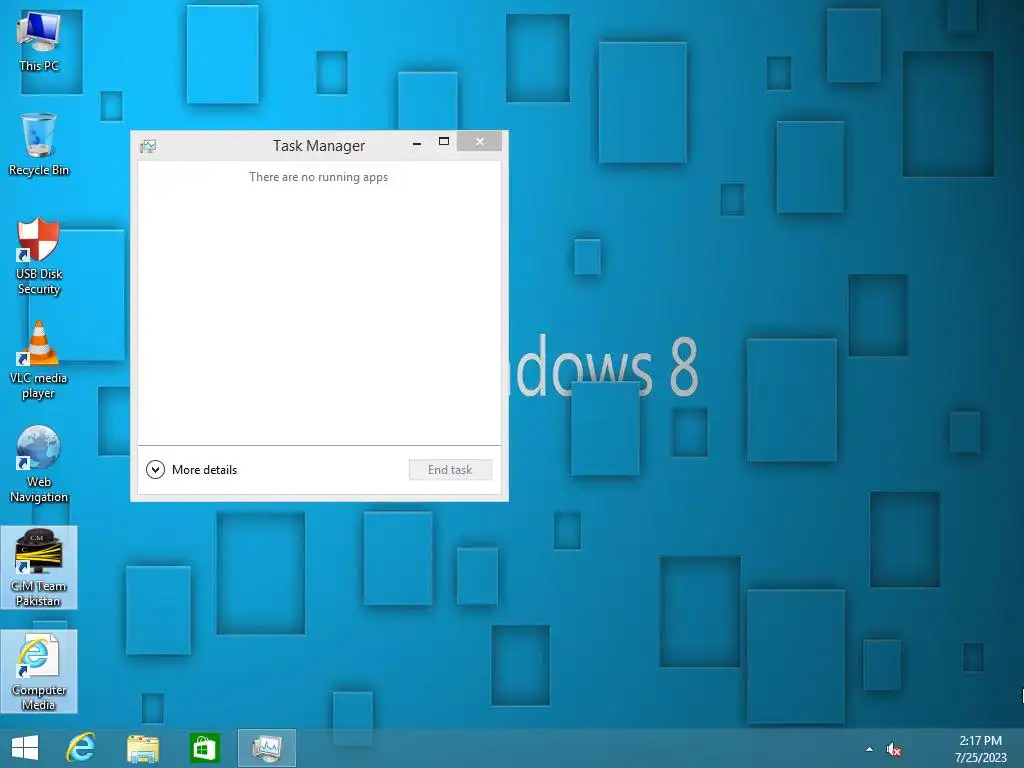Screen dimensions: 1024x768
Task: Select the VLC media player shortcut
Action: [x=39, y=360]
